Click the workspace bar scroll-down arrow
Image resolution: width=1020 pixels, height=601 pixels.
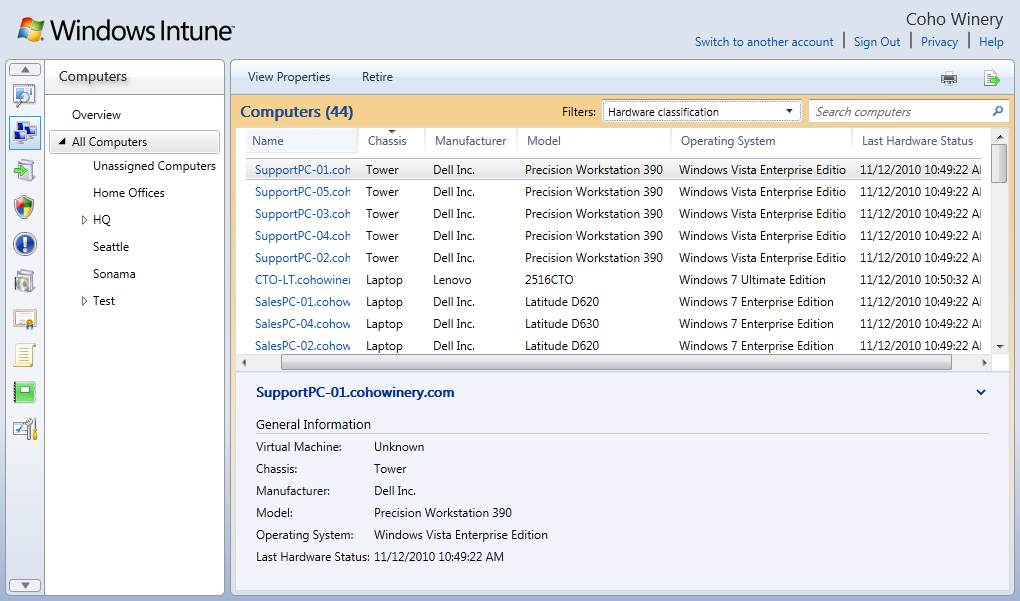point(25,585)
